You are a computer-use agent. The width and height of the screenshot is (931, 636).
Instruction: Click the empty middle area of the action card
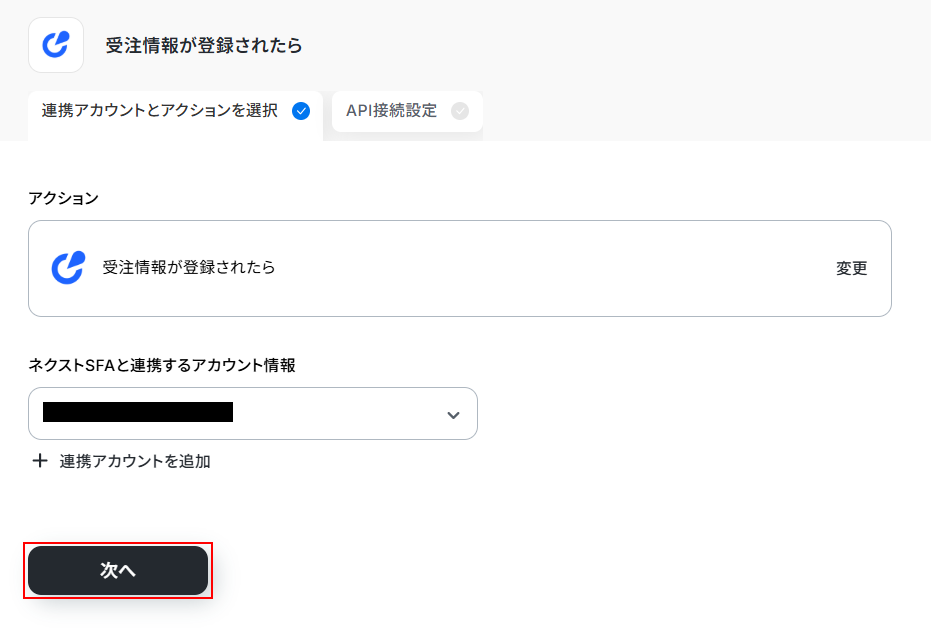tap(550, 268)
